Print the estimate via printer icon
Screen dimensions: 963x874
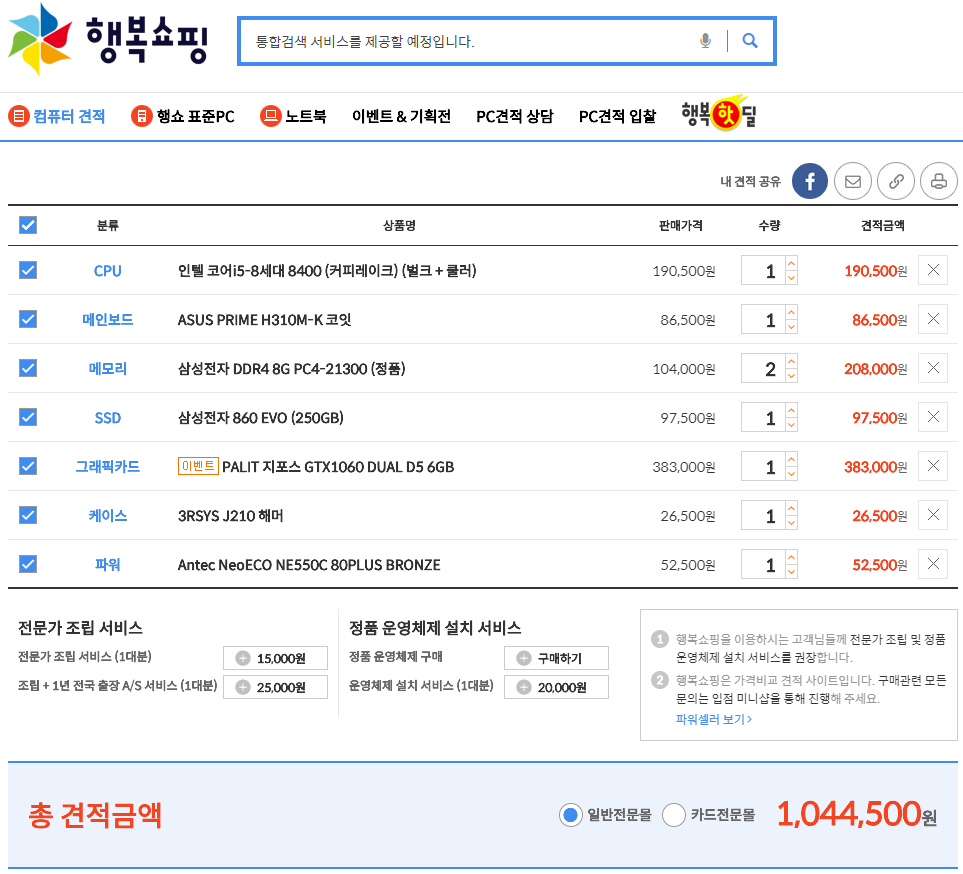[x=939, y=181]
